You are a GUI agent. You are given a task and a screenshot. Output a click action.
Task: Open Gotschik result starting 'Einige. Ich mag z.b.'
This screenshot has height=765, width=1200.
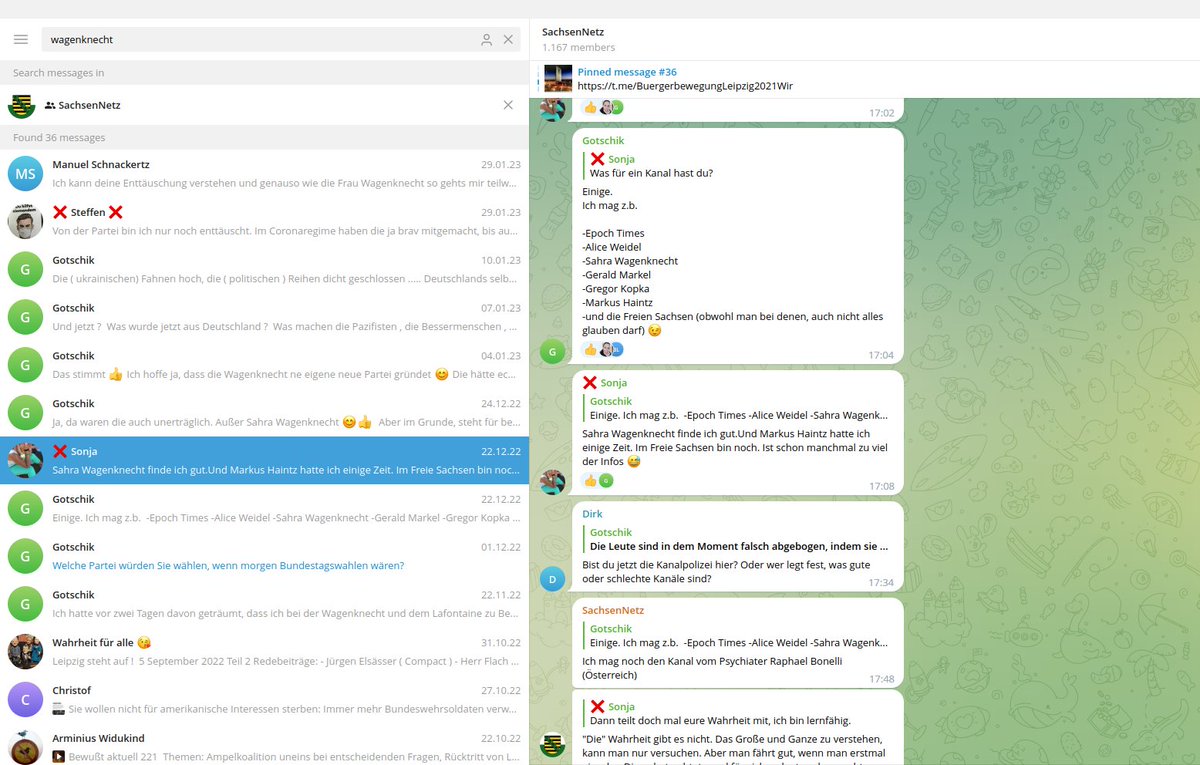264,509
